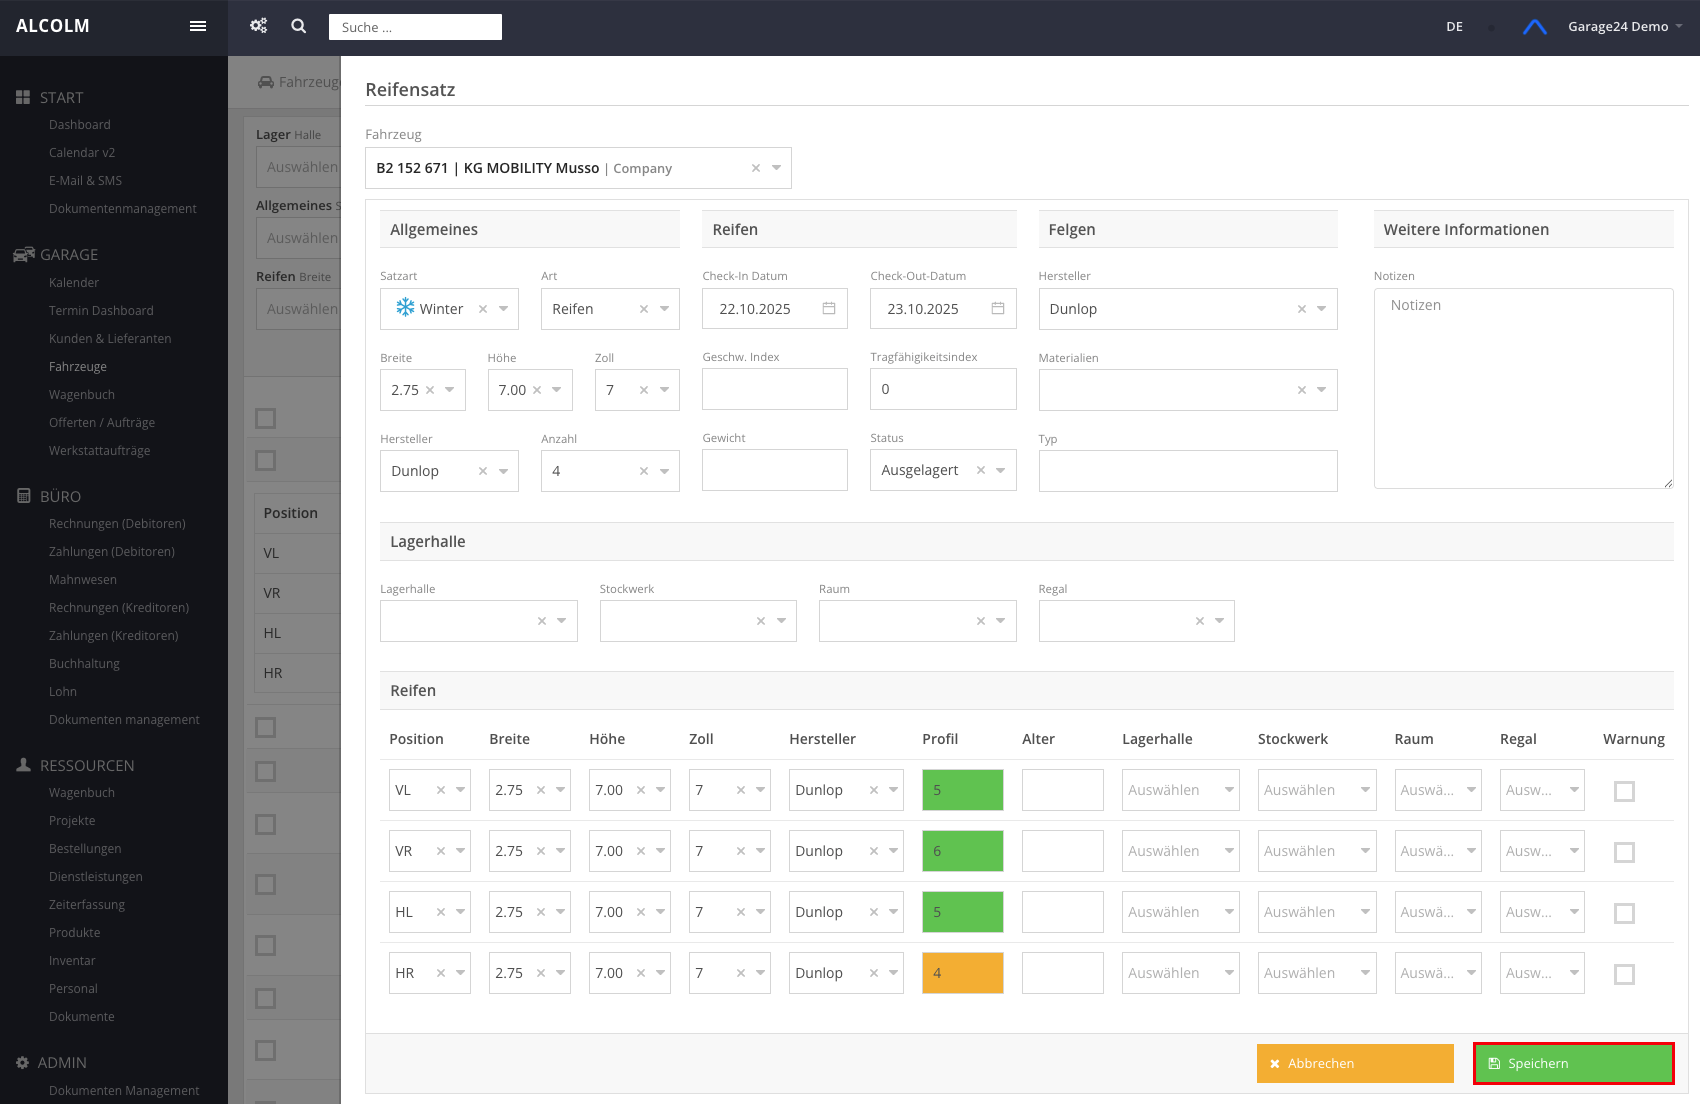Enable the Warnung checkbox for HR tire
The width and height of the screenshot is (1700, 1104).
(x=1624, y=974)
